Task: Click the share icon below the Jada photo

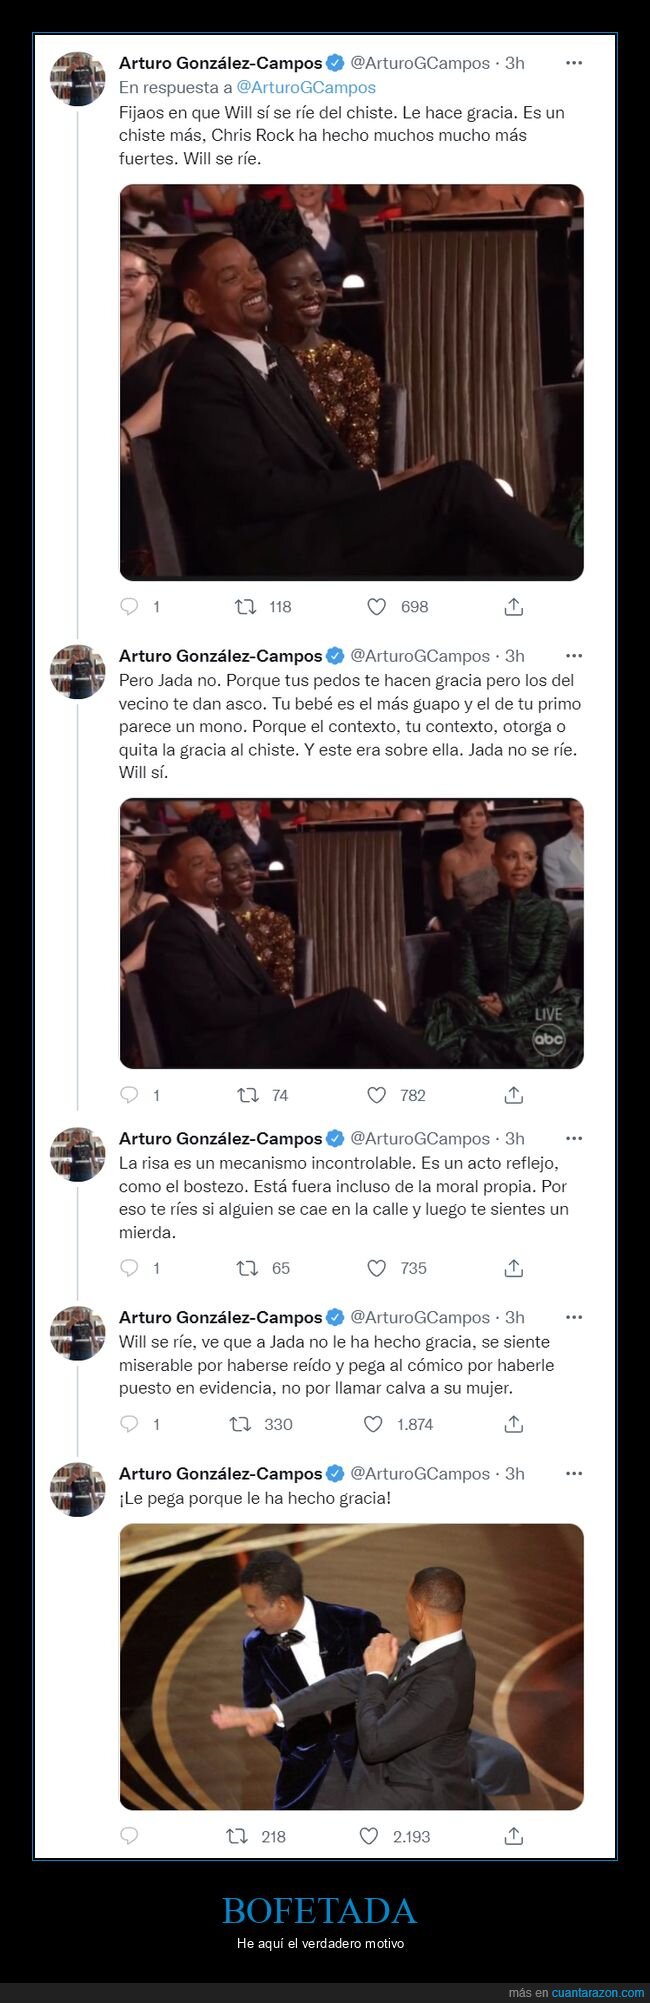Action: click(516, 1095)
